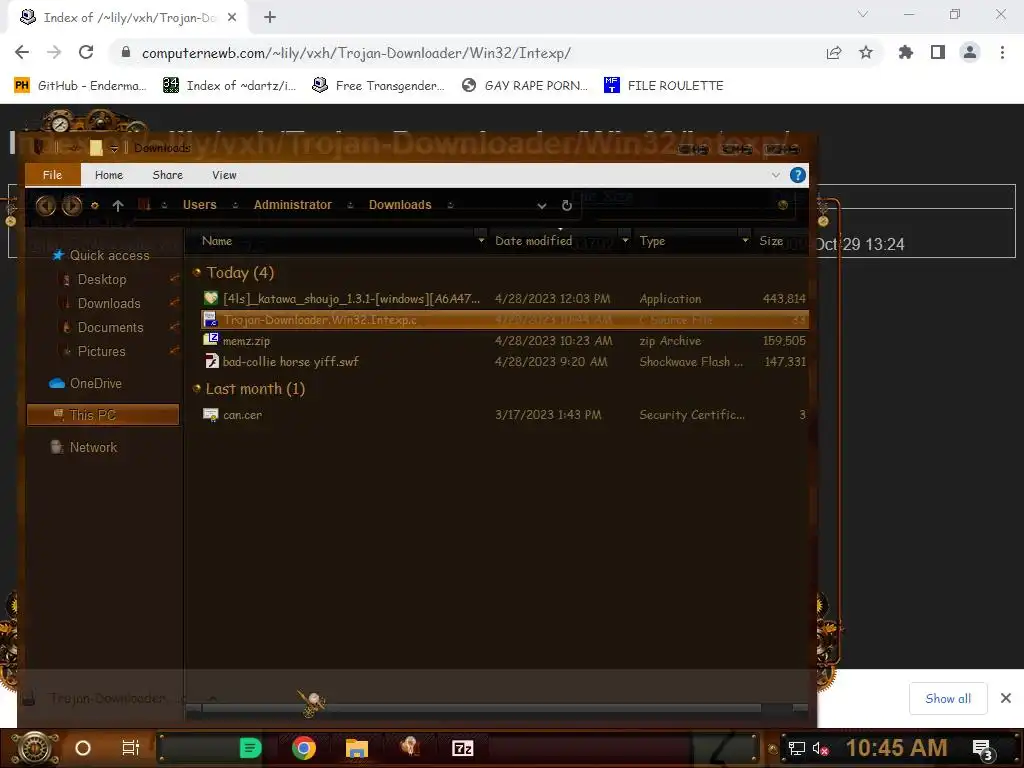The height and width of the screenshot is (768, 1024).
Task: Go forward in File Explorer
Action: [x=72, y=205]
